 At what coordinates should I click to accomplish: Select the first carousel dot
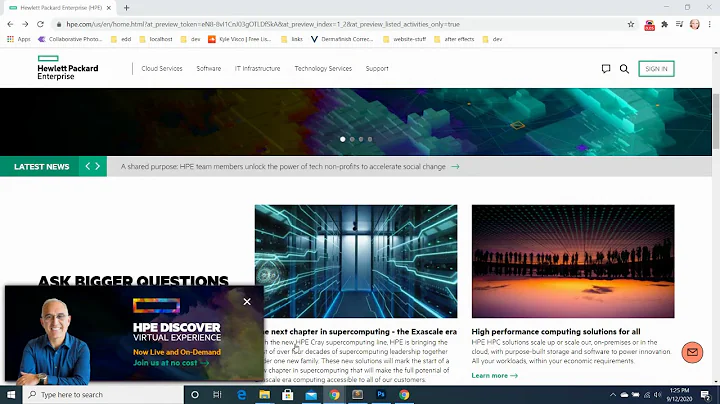point(343,139)
